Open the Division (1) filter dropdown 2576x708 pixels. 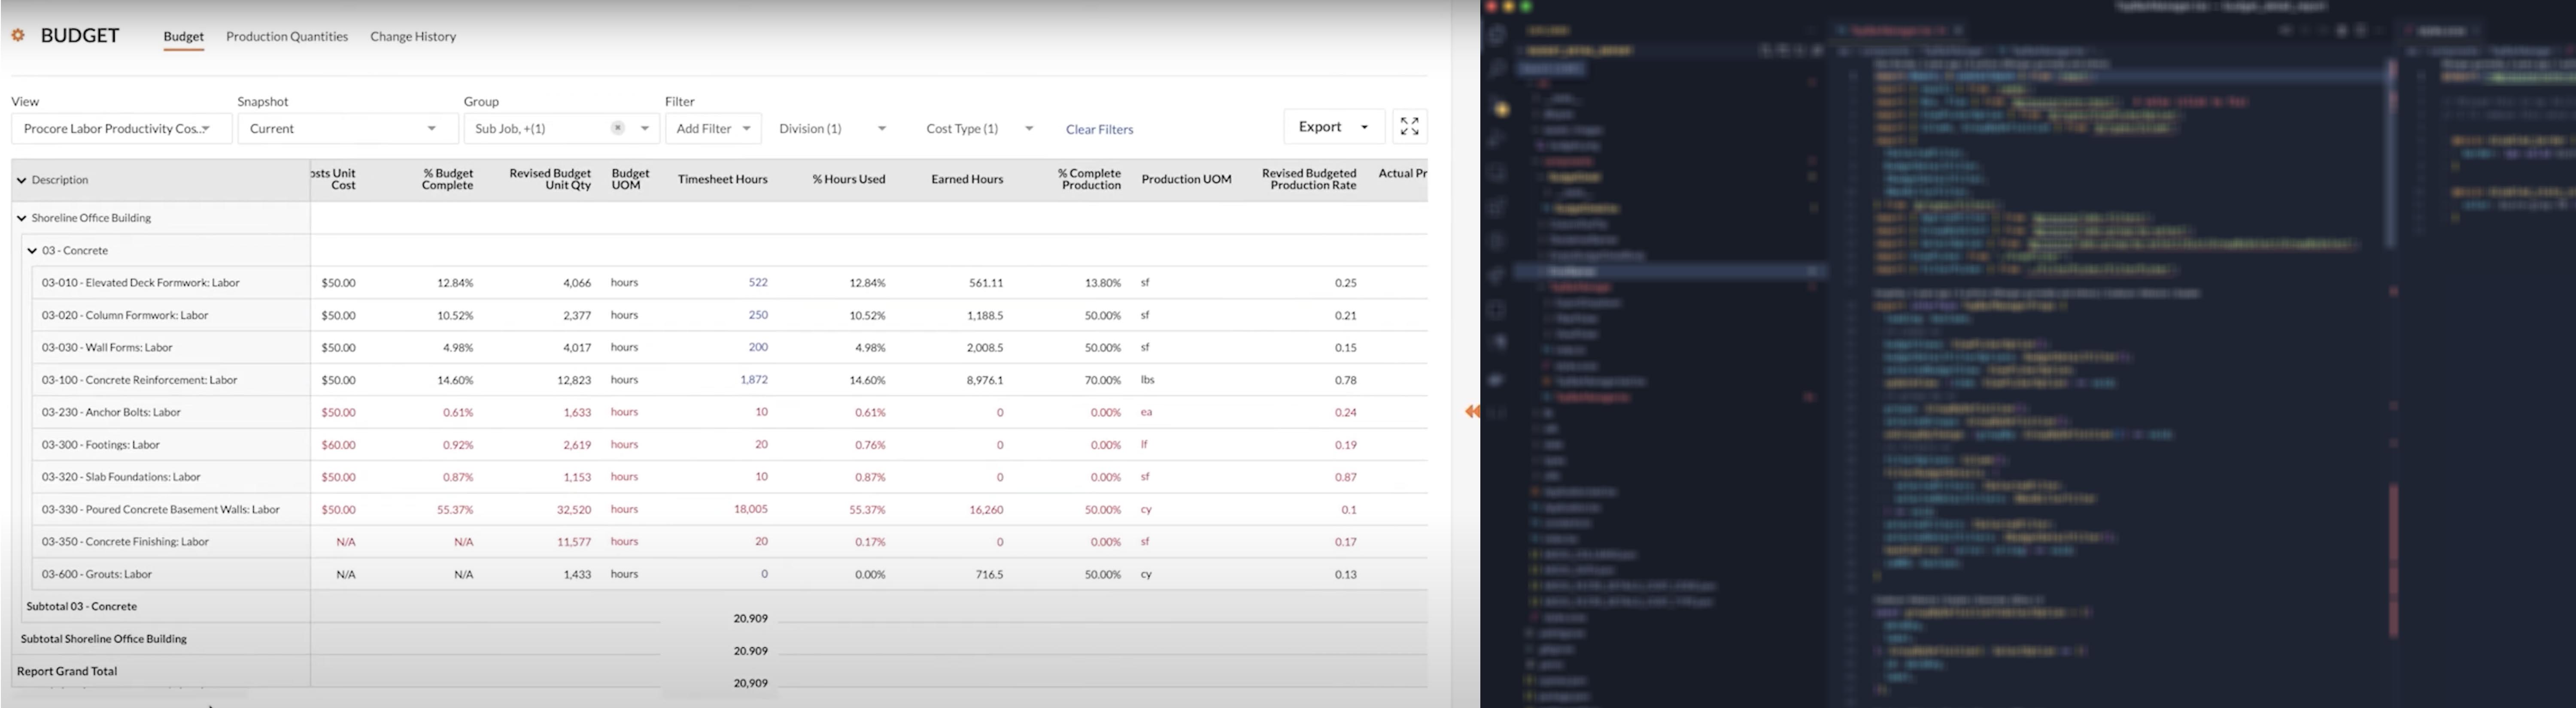coord(832,129)
